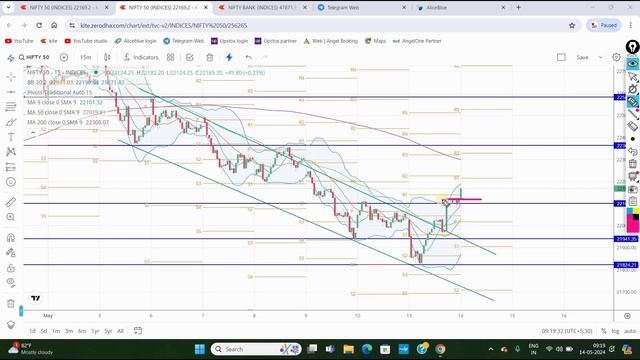The height and width of the screenshot is (360, 640).
Task: Toggle log scale
Action: pos(615,331)
